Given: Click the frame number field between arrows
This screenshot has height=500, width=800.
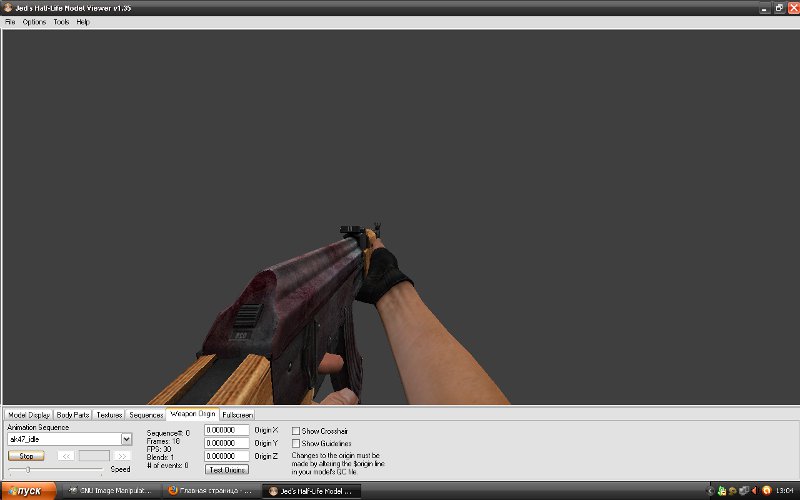Looking at the screenshot, I should click(x=94, y=456).
